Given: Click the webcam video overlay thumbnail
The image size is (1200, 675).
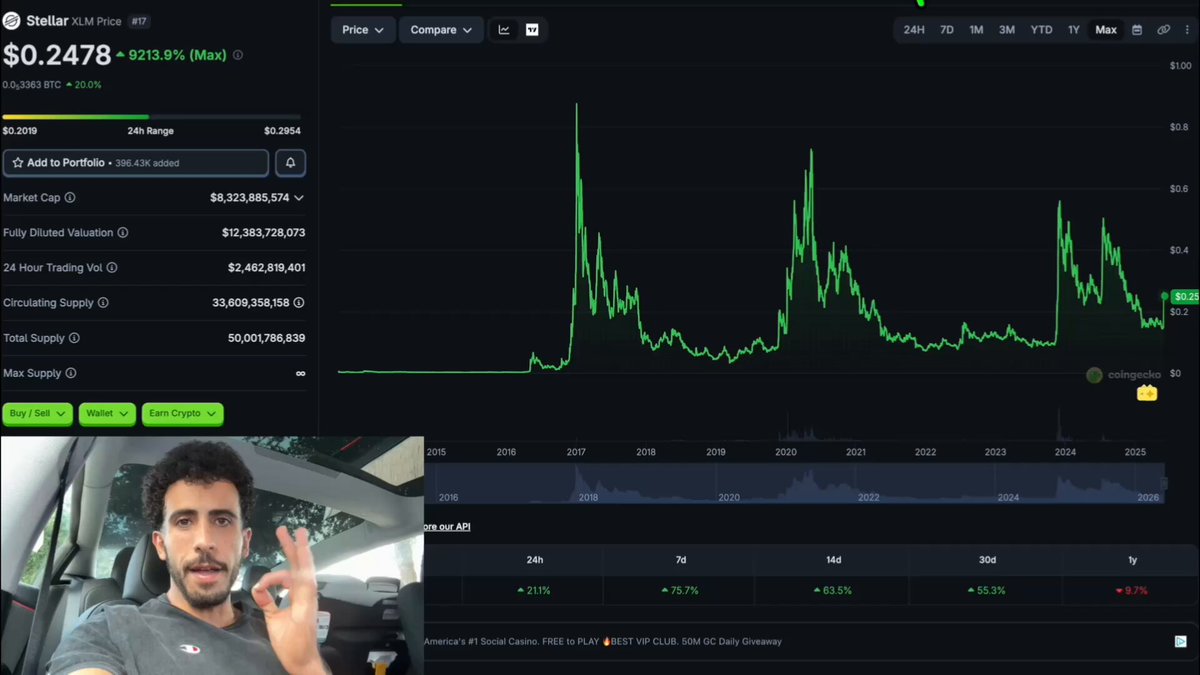Looking at the screenshot, I should (x=211, y=555).
